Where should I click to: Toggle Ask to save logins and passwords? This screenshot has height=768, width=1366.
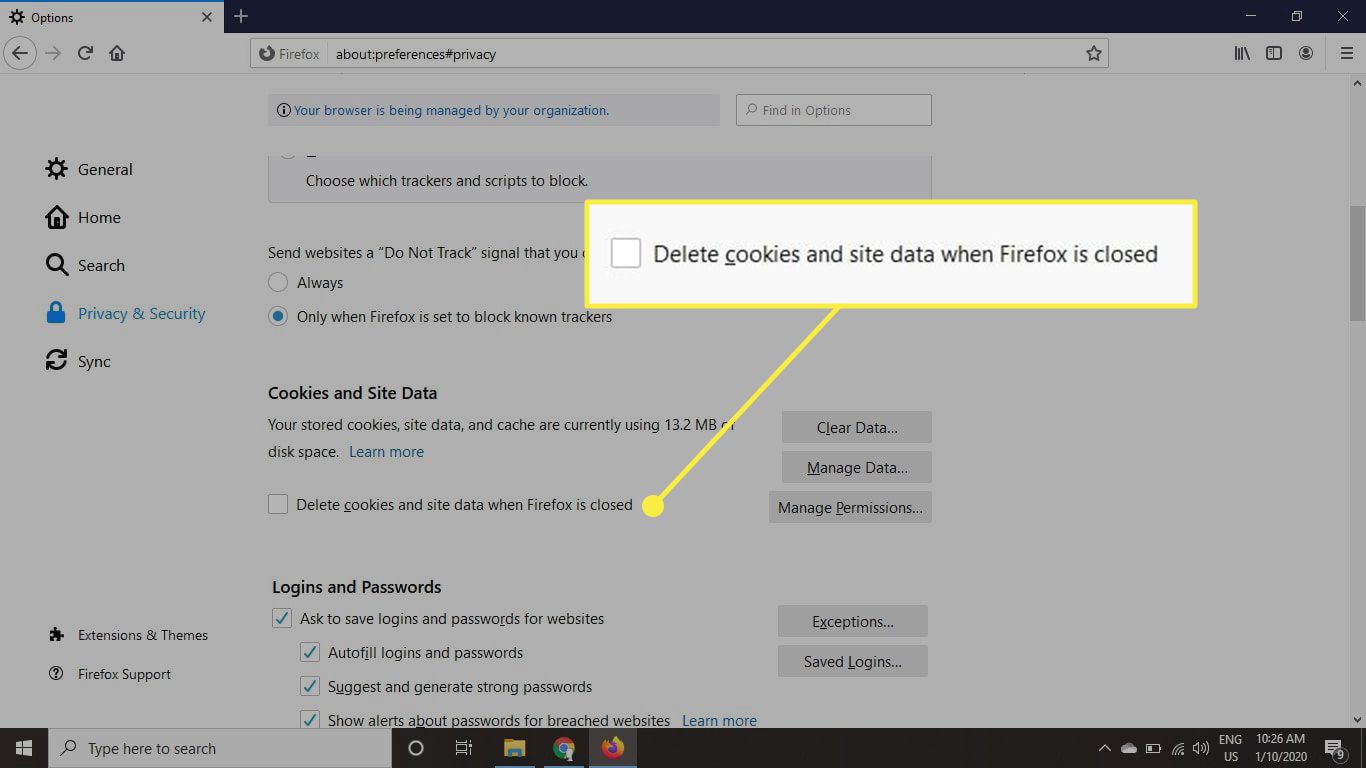pyautogui.click(x=282, y=619)
